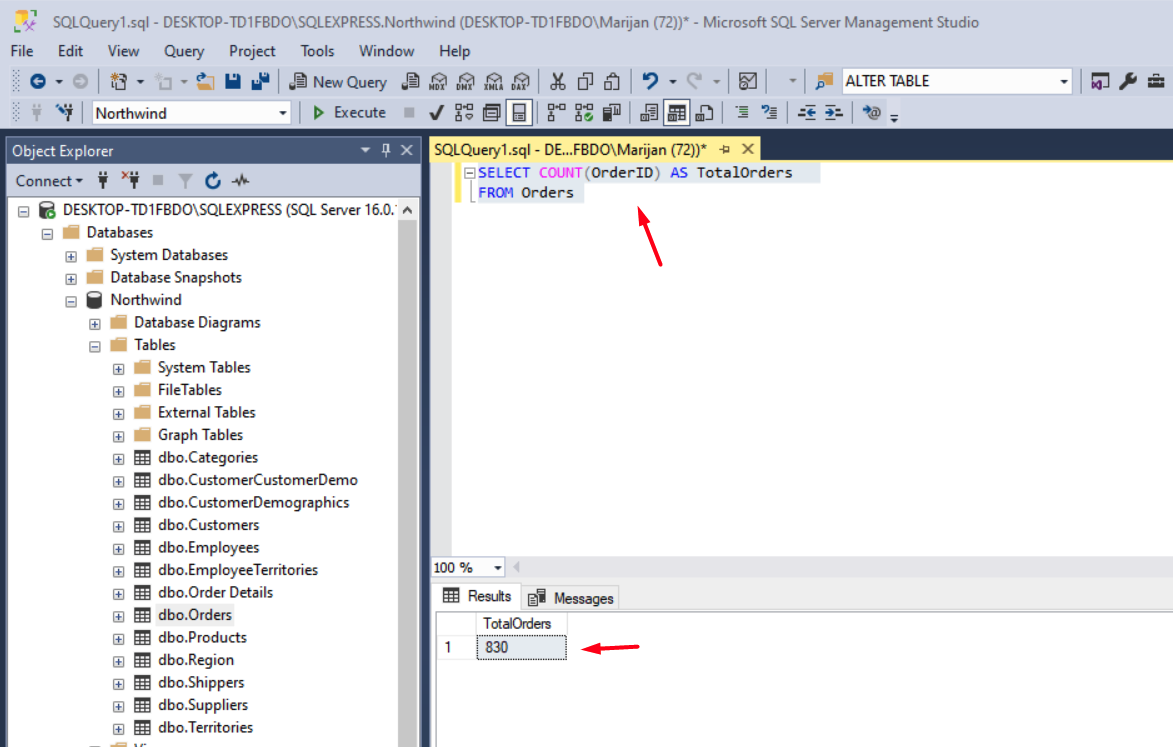Image resolution: width=1173 pixels, height=747 pixels.
Task: Toggle Results to Grid mode
Action: pyautogui.click(x=676, y=113)
